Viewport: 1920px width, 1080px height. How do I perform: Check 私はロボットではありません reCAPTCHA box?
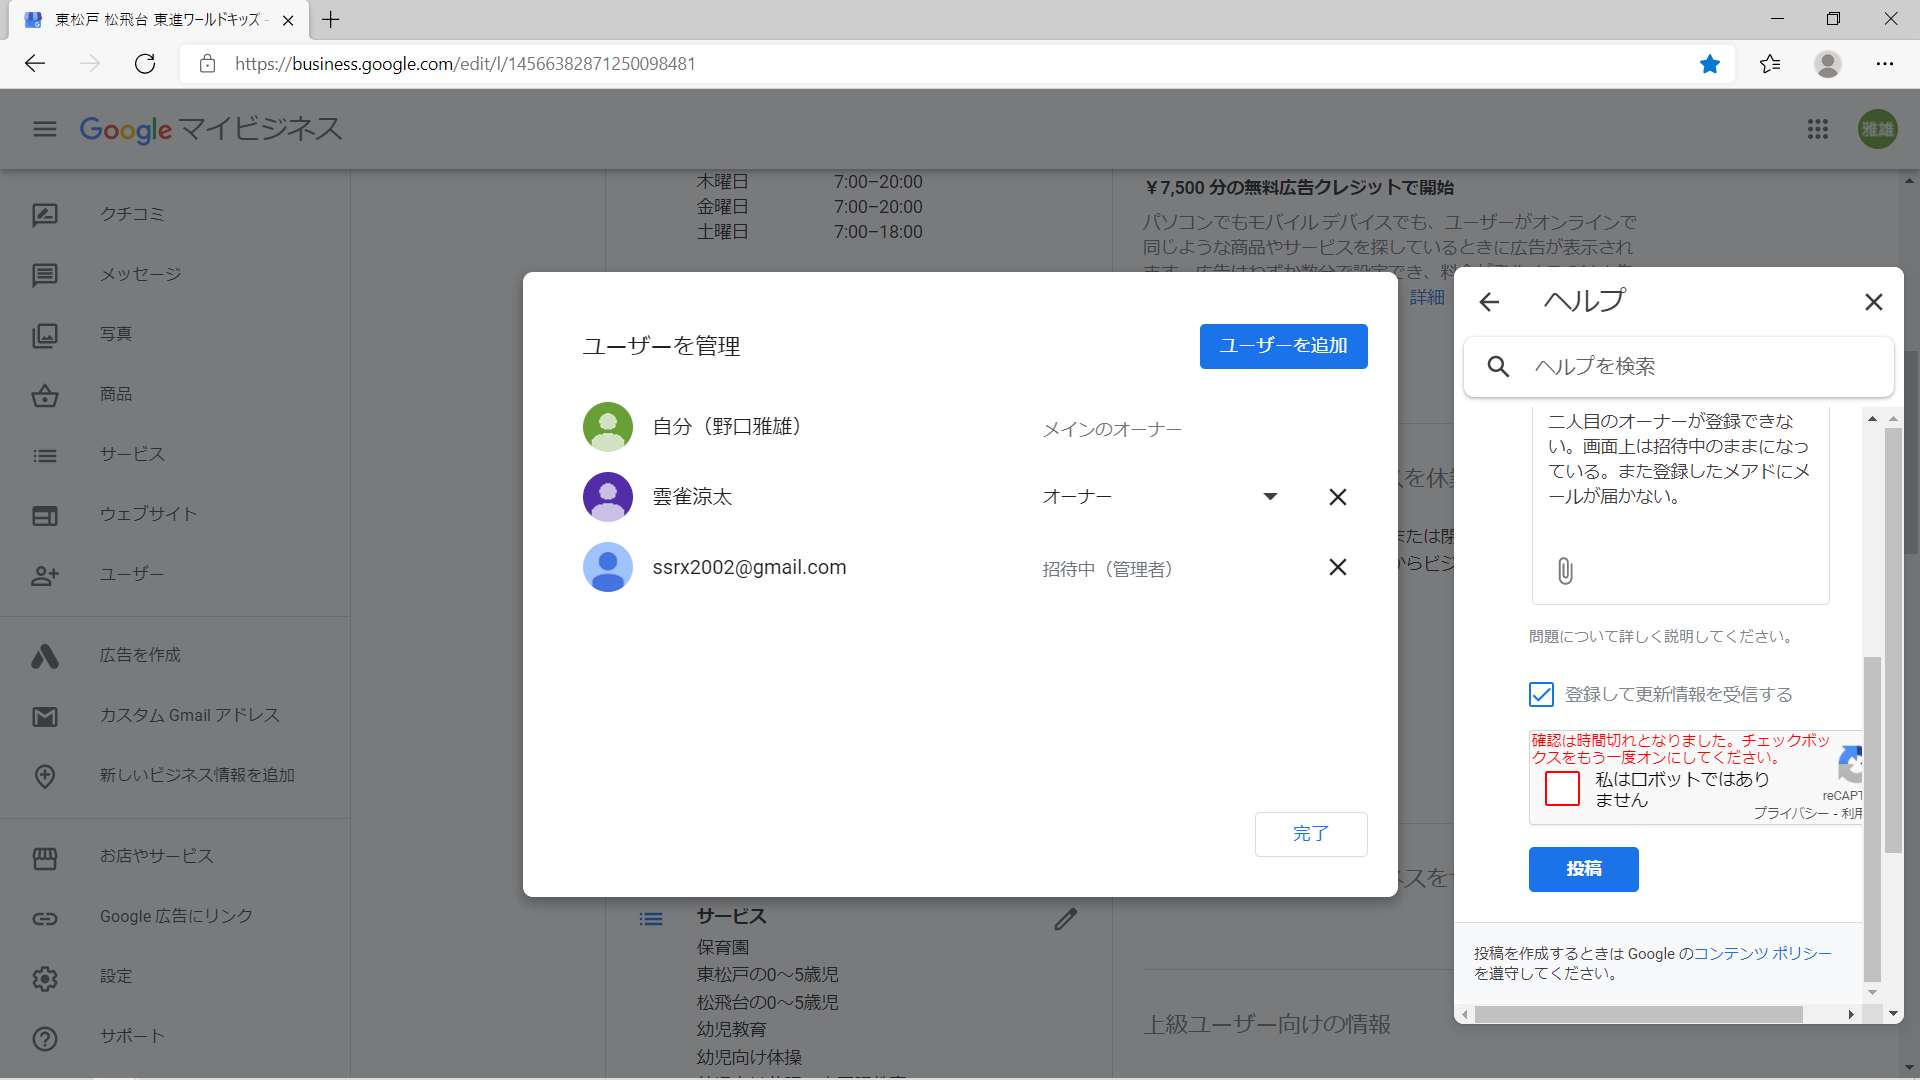pyautogui.click(x=1562, y=789)
